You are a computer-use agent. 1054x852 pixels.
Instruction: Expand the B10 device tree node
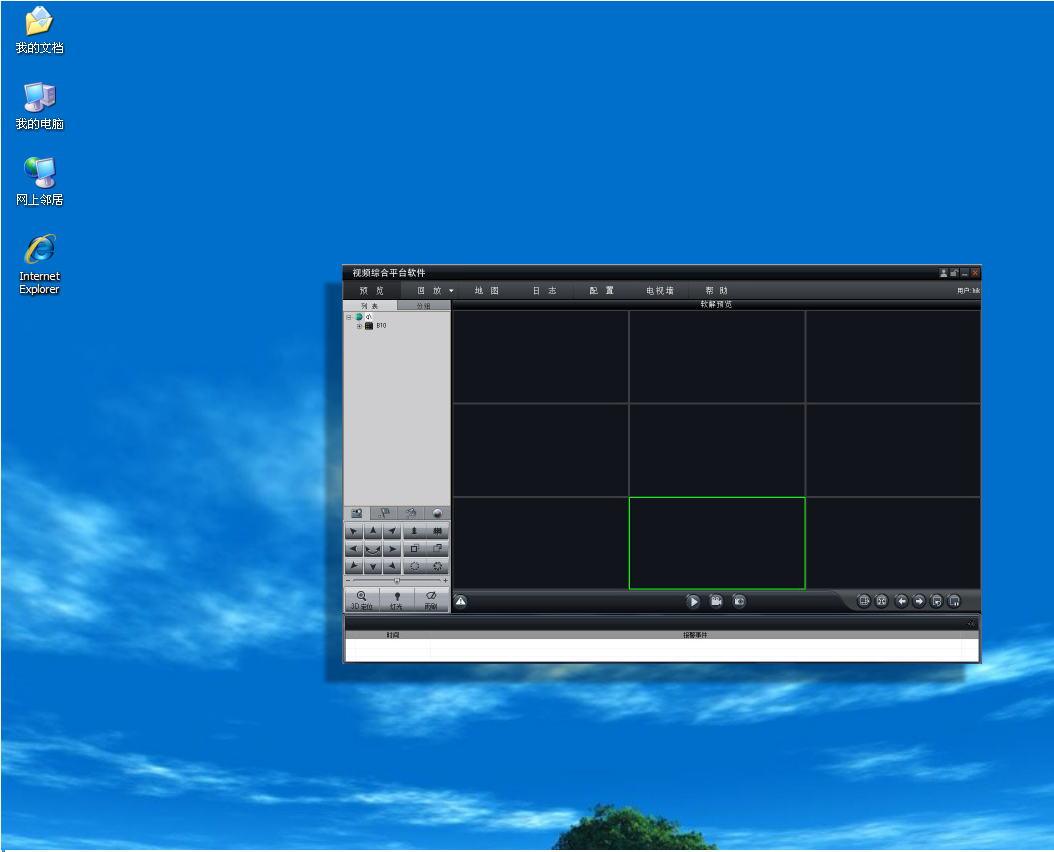tap(359, 325)
